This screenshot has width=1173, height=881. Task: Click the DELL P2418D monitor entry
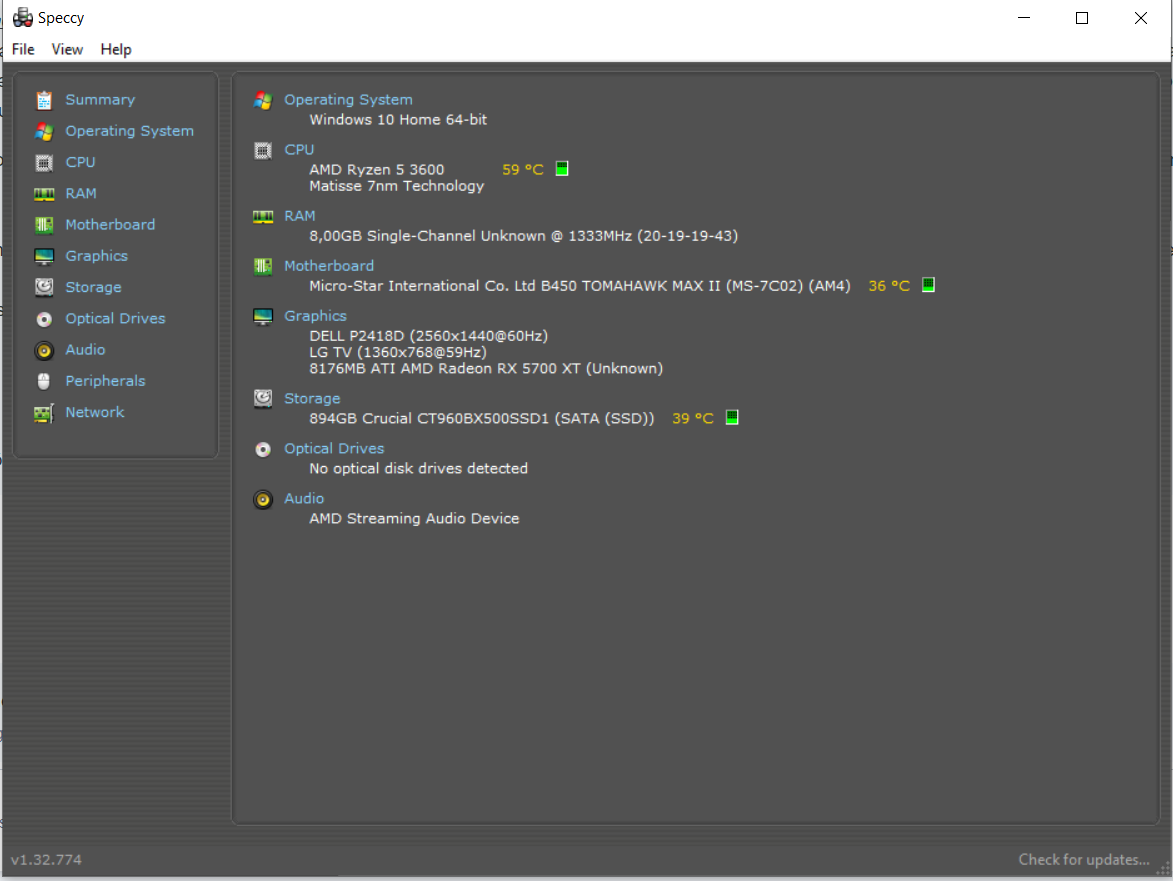tap(429, 336)
